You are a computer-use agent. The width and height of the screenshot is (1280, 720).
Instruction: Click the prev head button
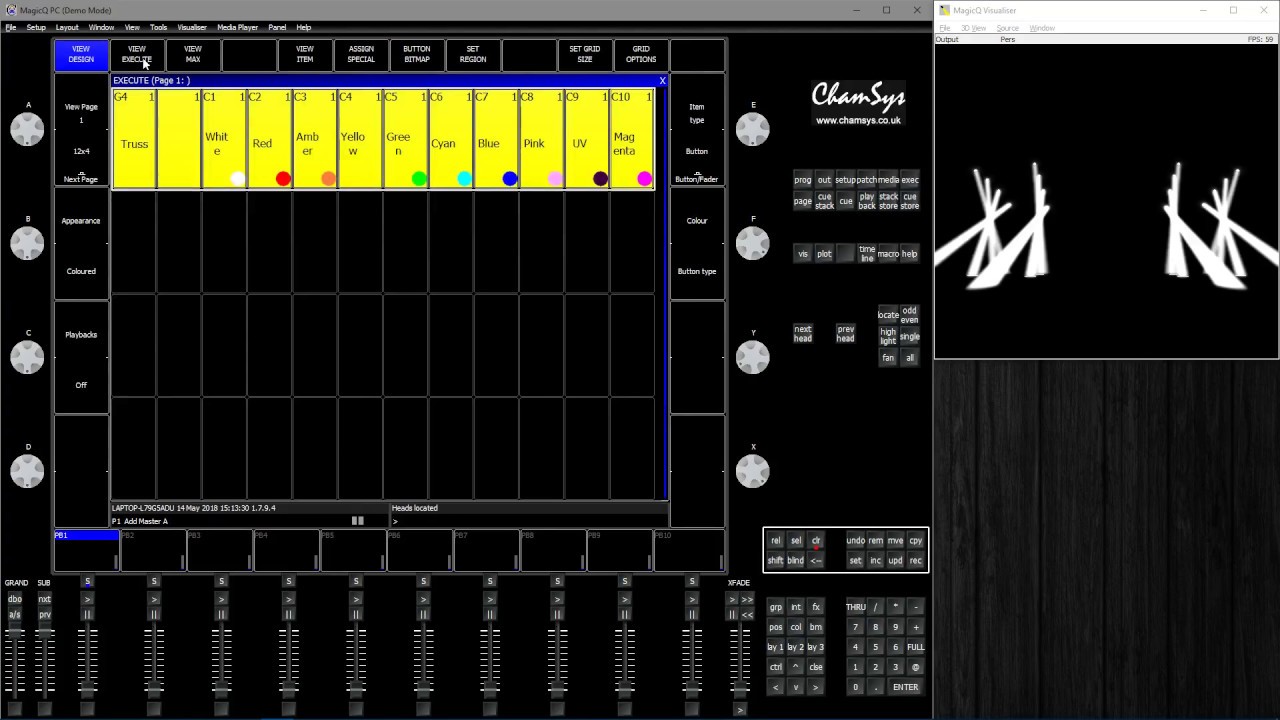845,334
